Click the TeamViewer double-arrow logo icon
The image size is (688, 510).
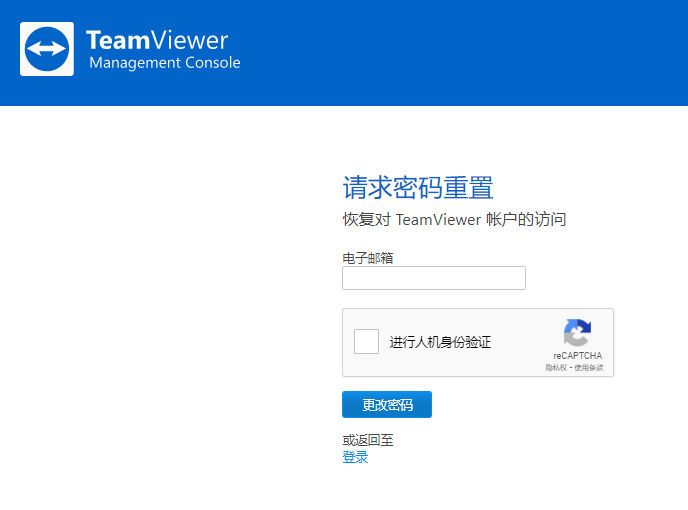click(x=47, y=49)
